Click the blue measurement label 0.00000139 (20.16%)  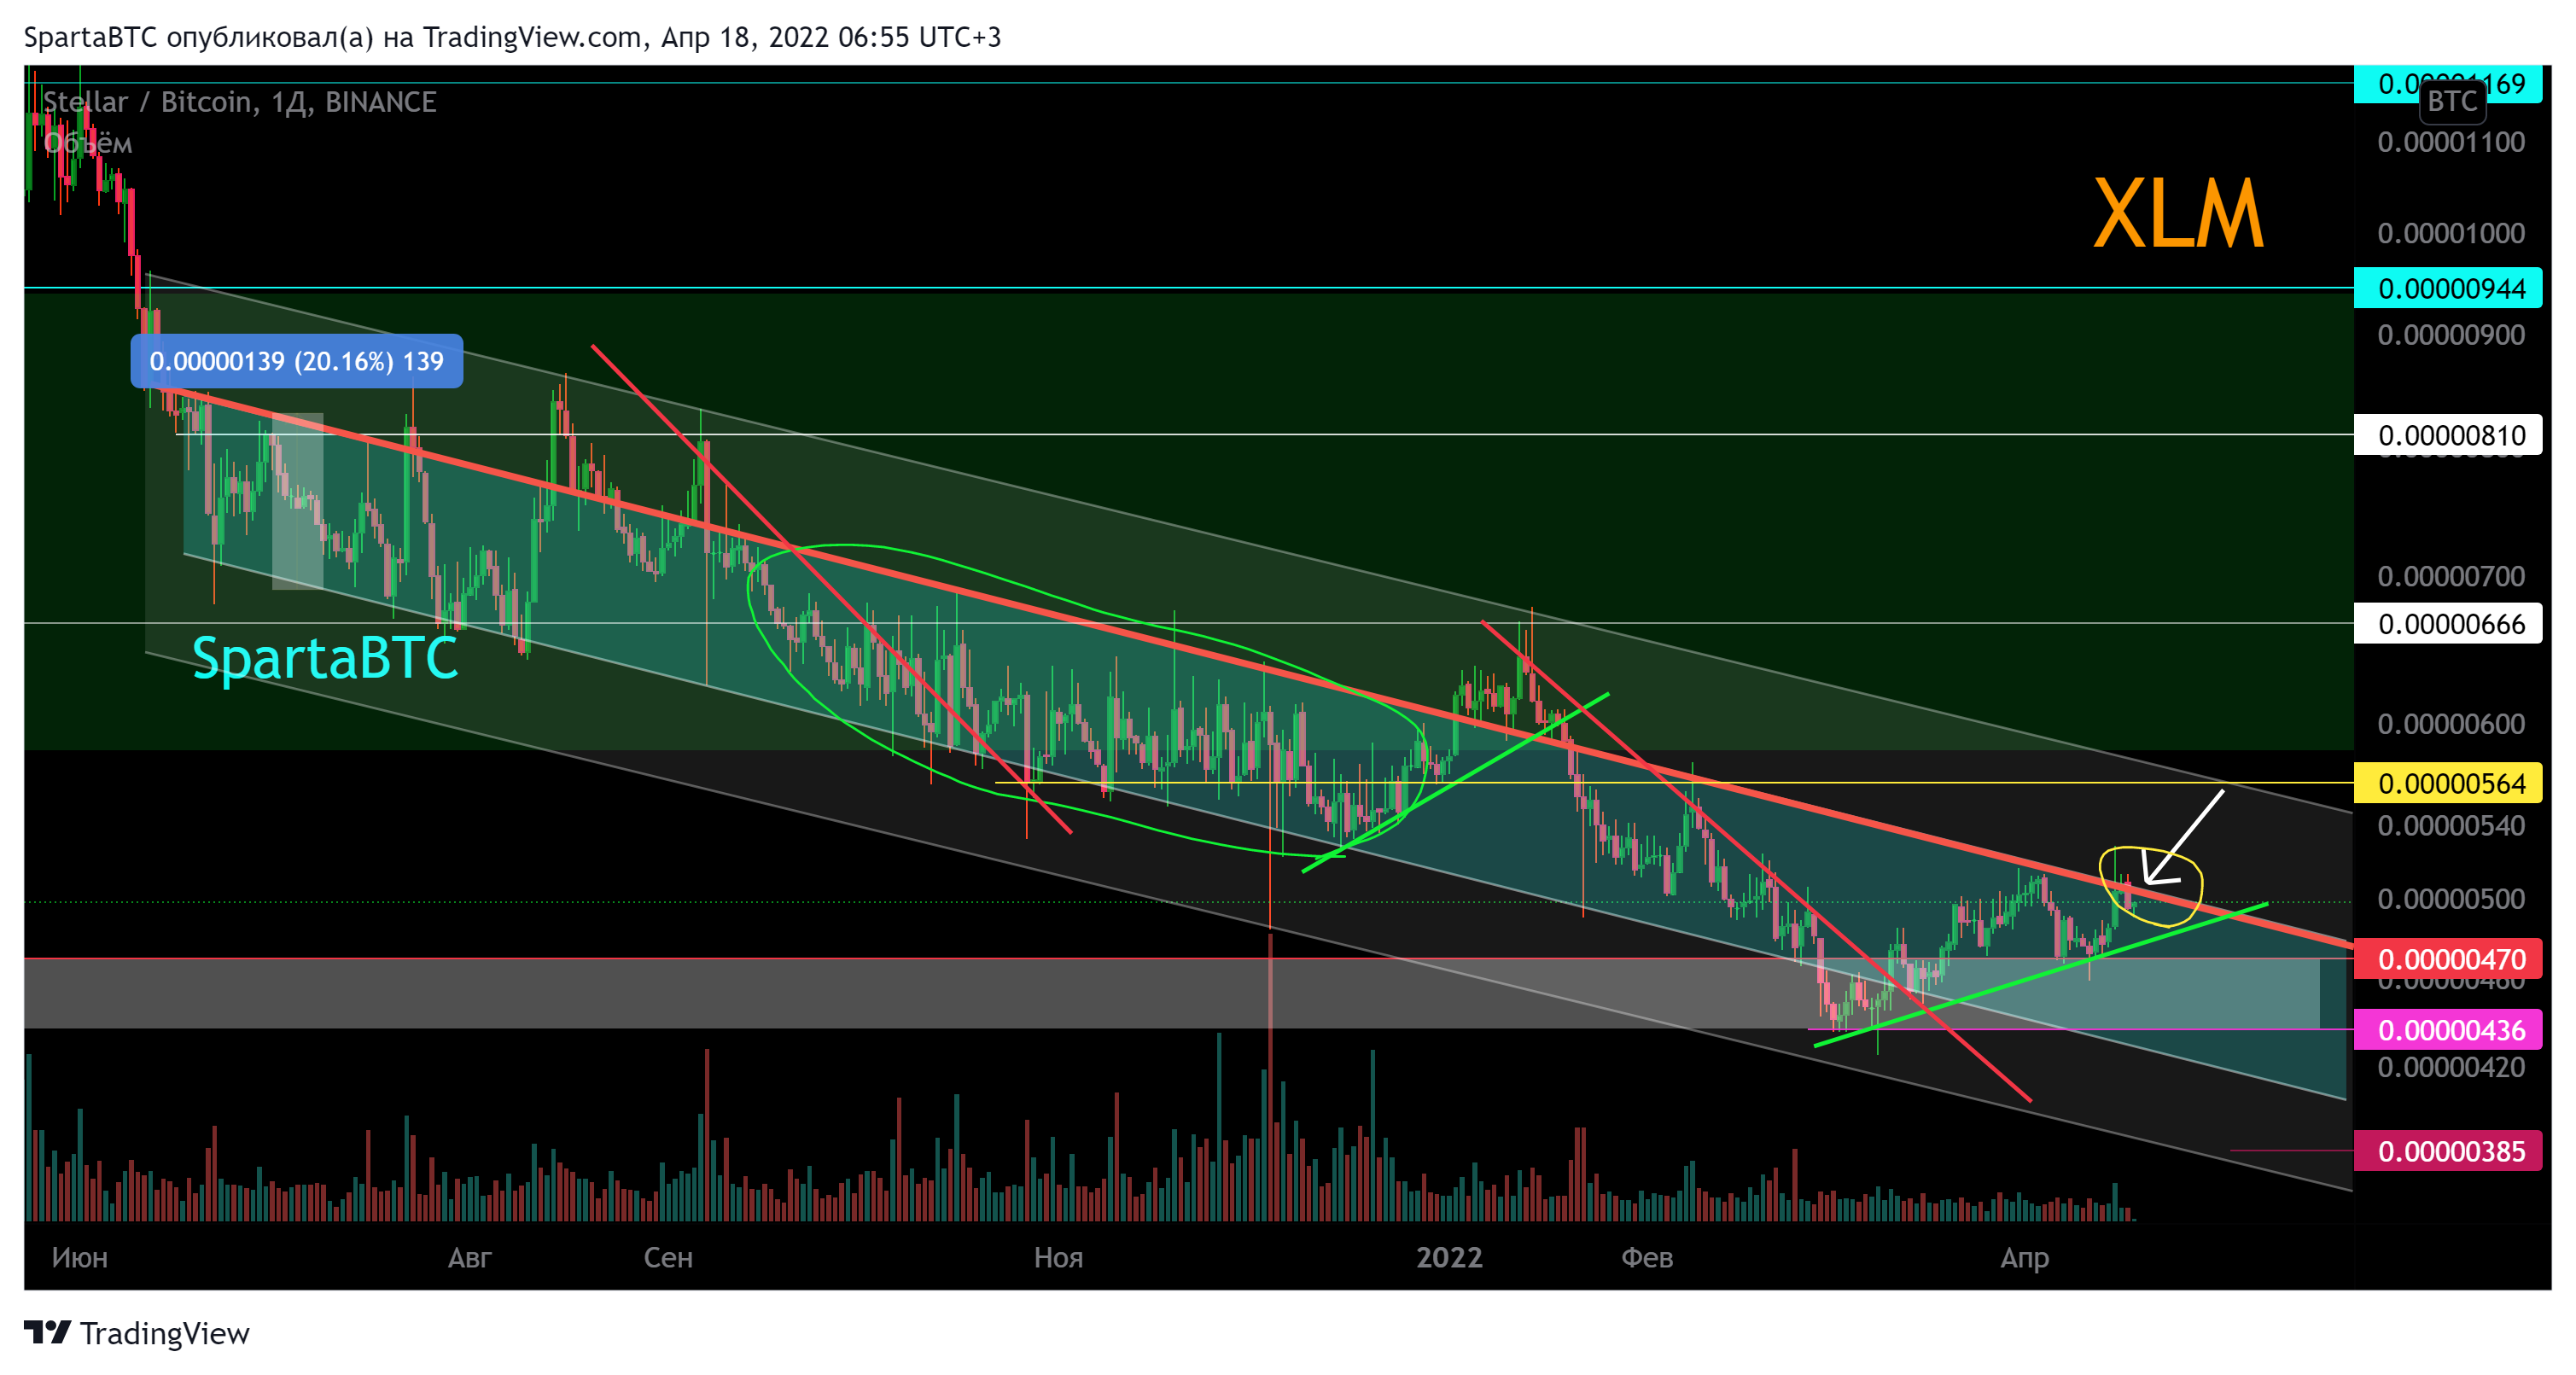coord(296,361)
